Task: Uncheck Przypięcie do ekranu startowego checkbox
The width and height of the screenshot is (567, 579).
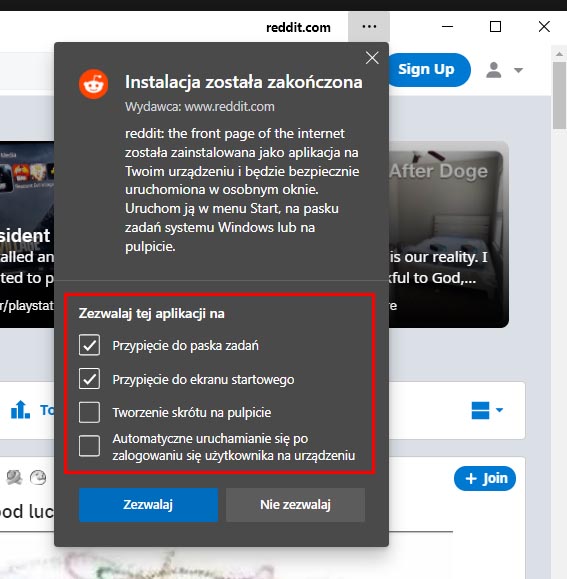Action: [89, 378]
